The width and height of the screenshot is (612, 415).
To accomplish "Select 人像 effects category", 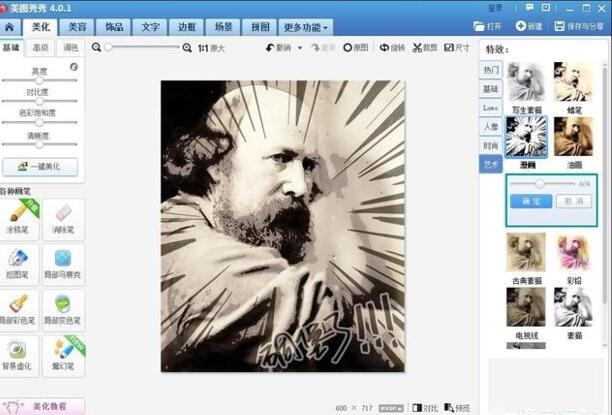I will (491, 127).
